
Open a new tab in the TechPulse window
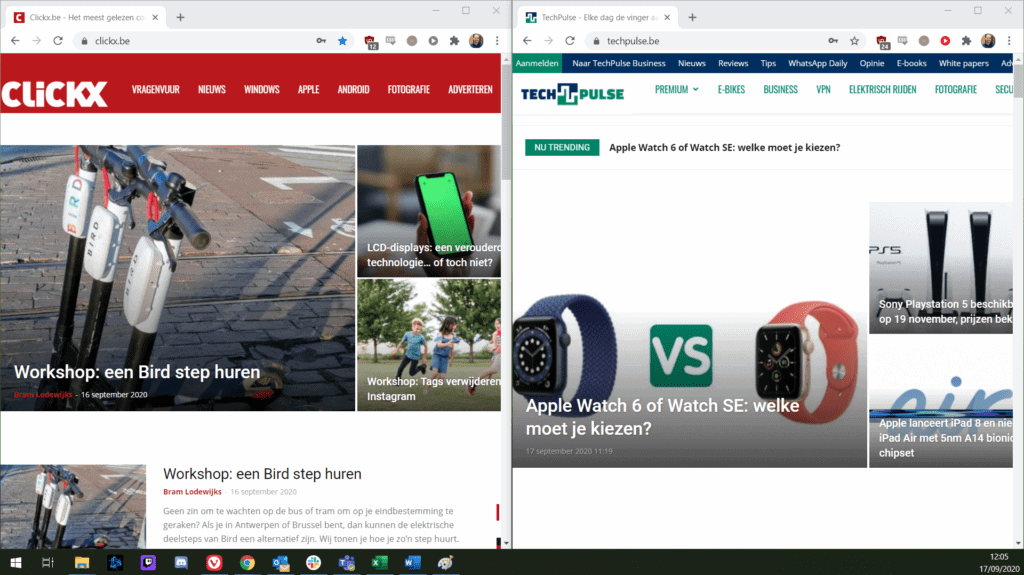click(x=692, y=18)
